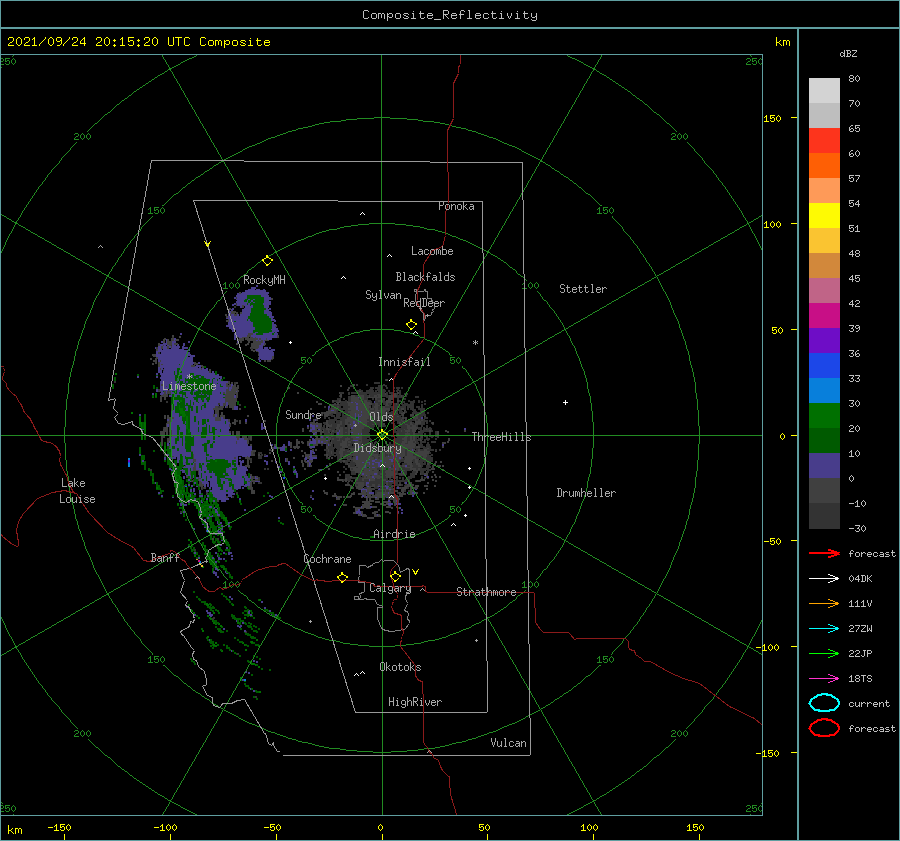Click the Okotoks label
This screenshot has width=900, height=841.
click(400, 667)
